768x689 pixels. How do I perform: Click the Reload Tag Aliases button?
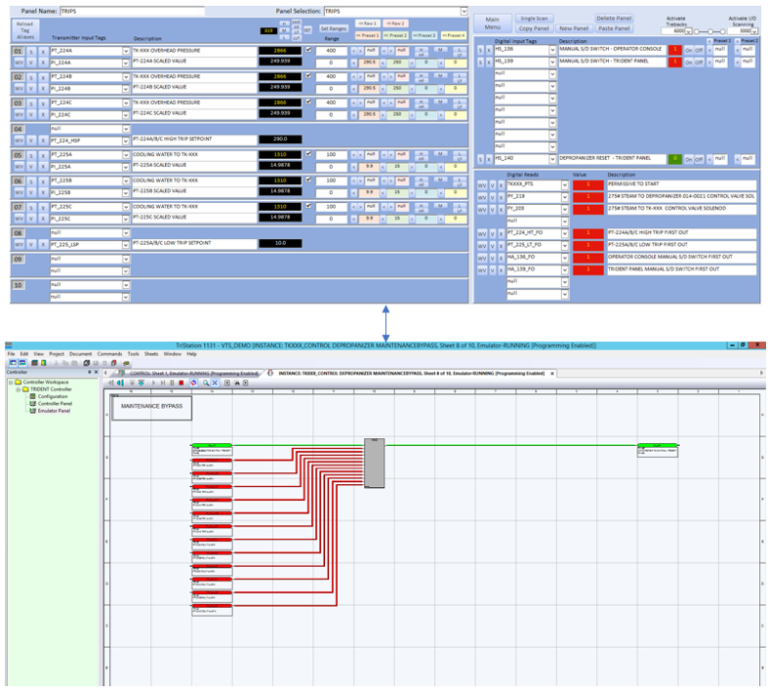[25, 30]
